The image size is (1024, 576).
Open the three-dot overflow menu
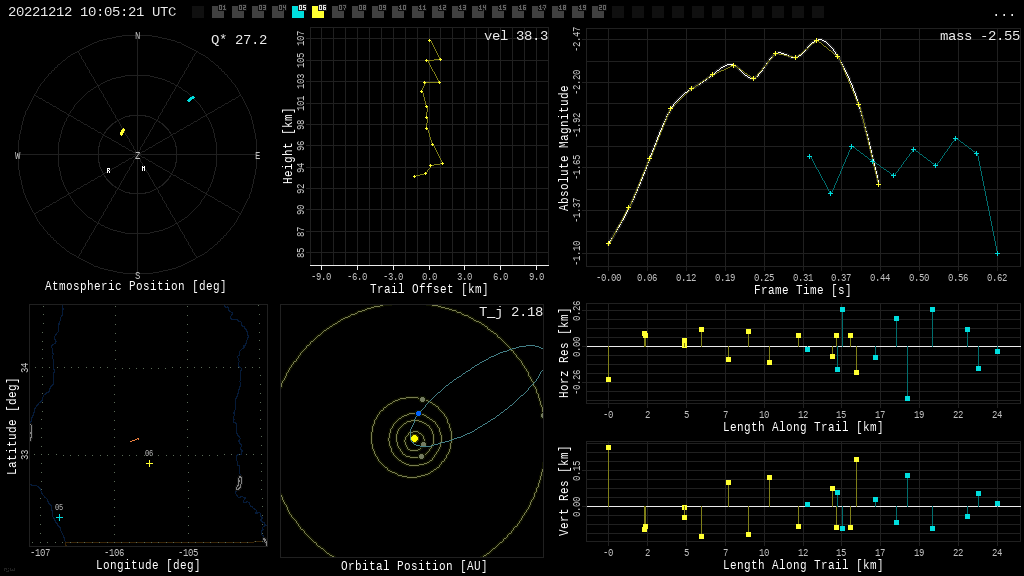[x=1003, y=14]
